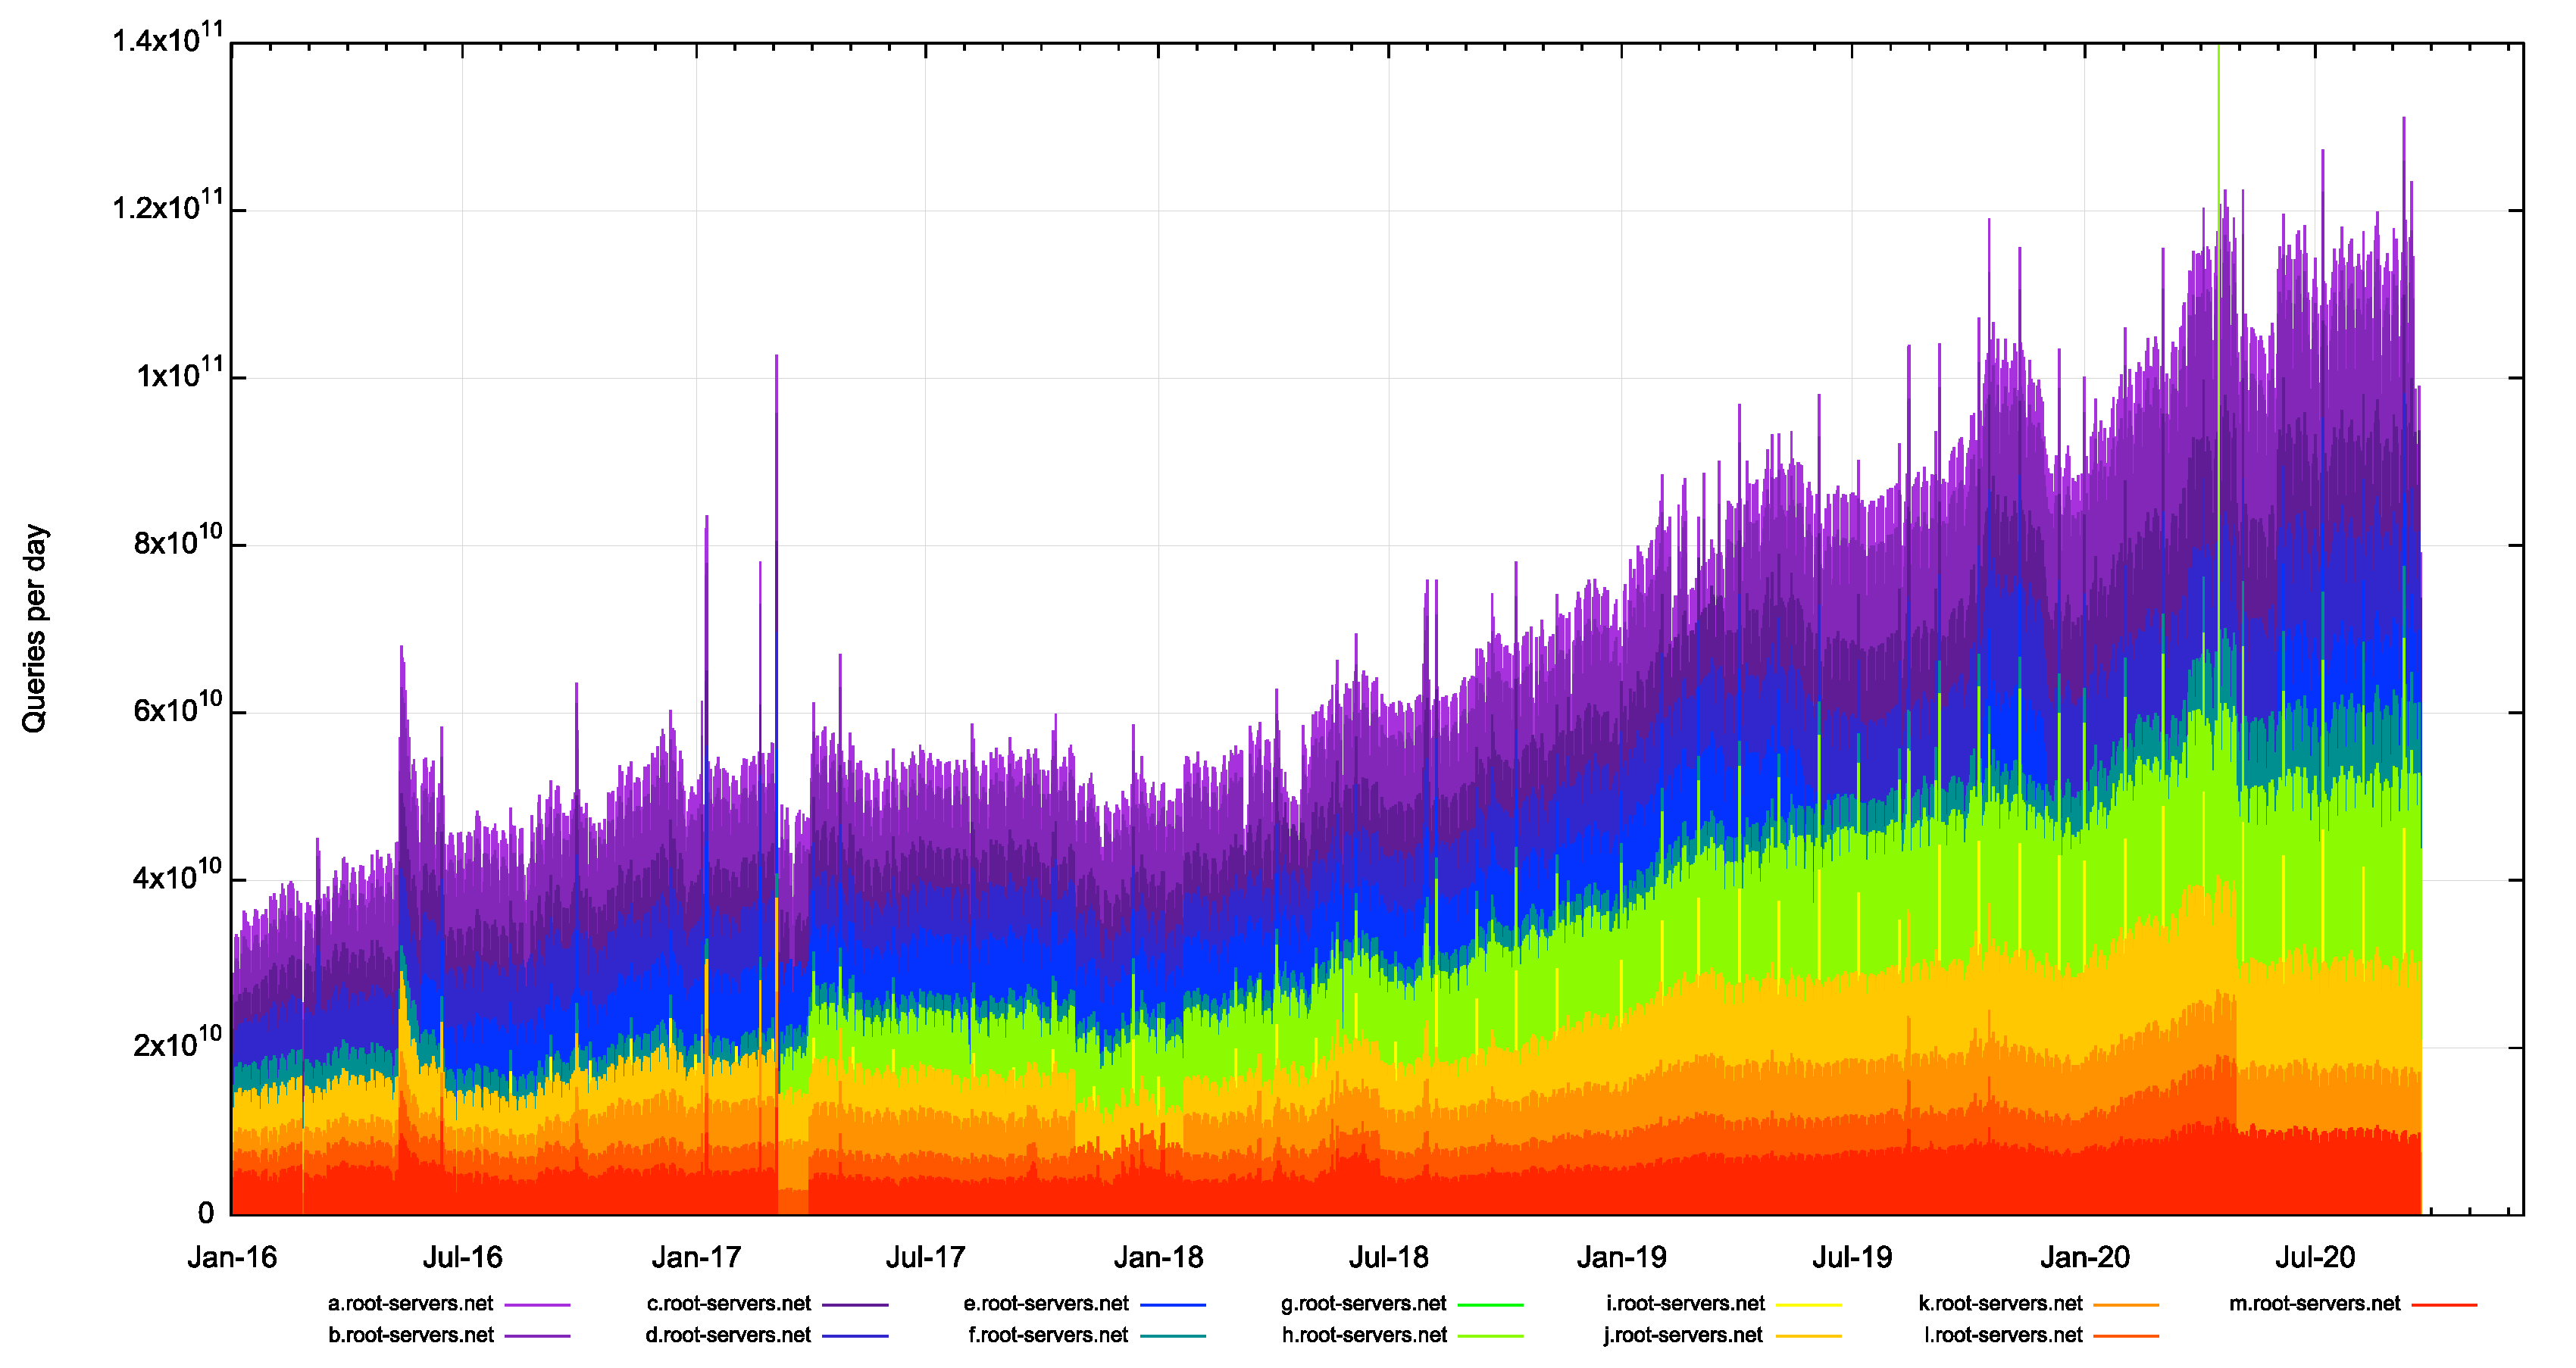Click the Jul-20 x-axis label
This screenshot has width=2576, height=1368.
coord(2315,1257)
